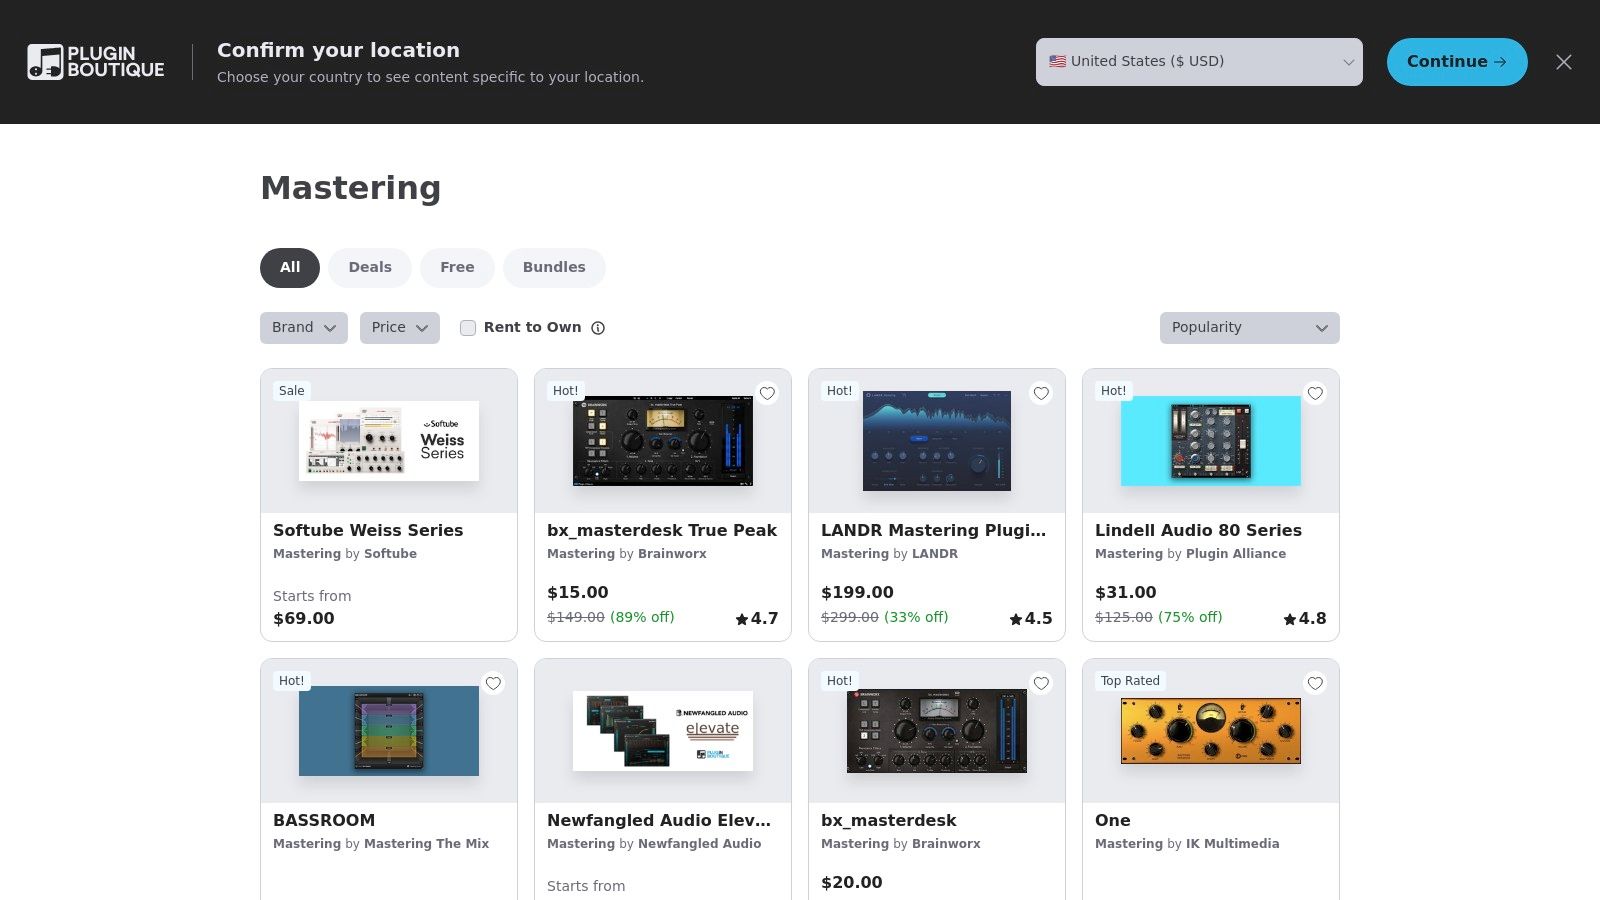Viewport: 1600px width, 900px height.
Task: Select the All filter tab
Action: point(290,268)
